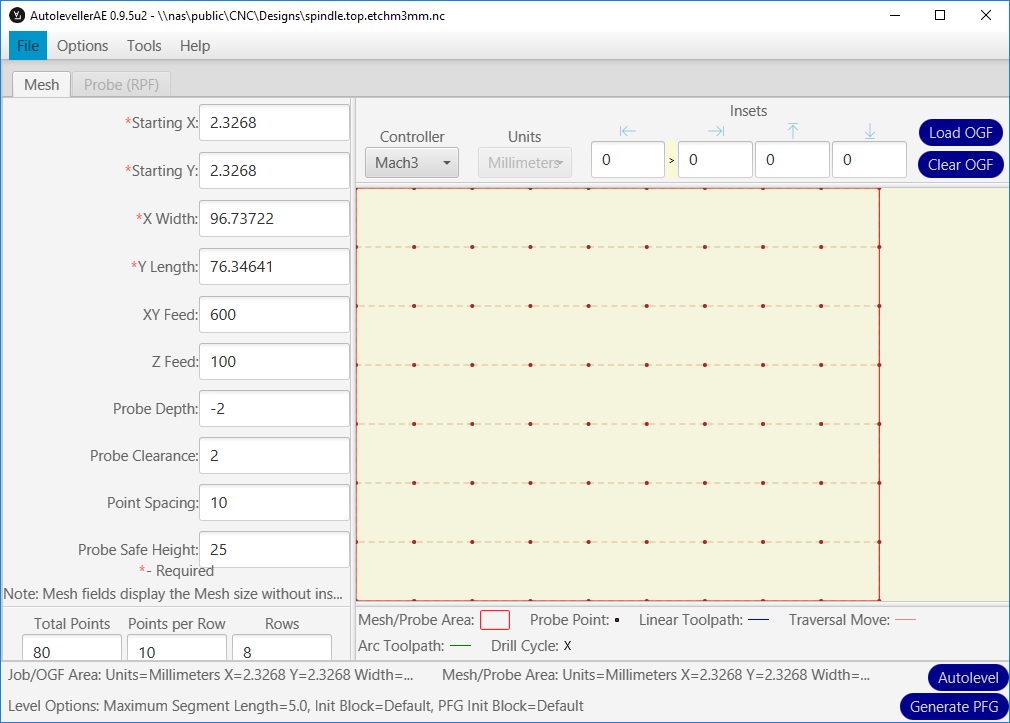Screen dimensions: 1010x723
Task: Click the bottom inset arrow icon
Action: tap(870, 131)
